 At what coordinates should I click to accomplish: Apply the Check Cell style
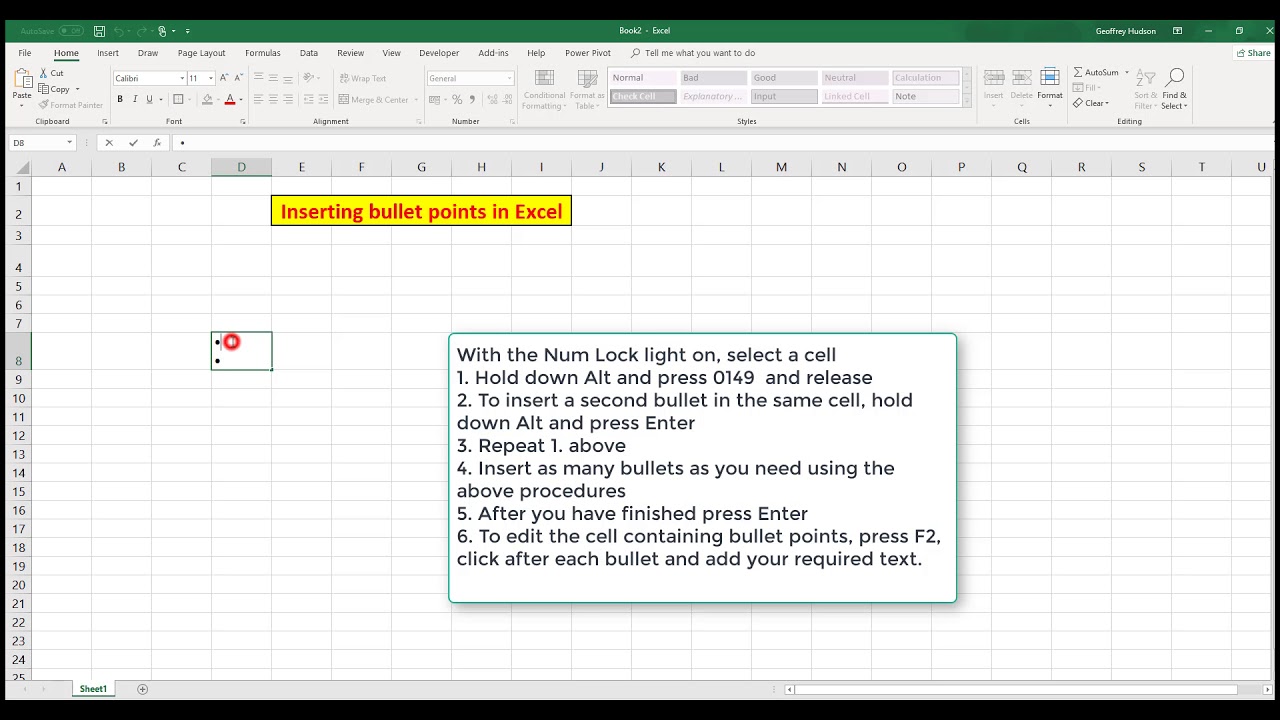(642, 96)
